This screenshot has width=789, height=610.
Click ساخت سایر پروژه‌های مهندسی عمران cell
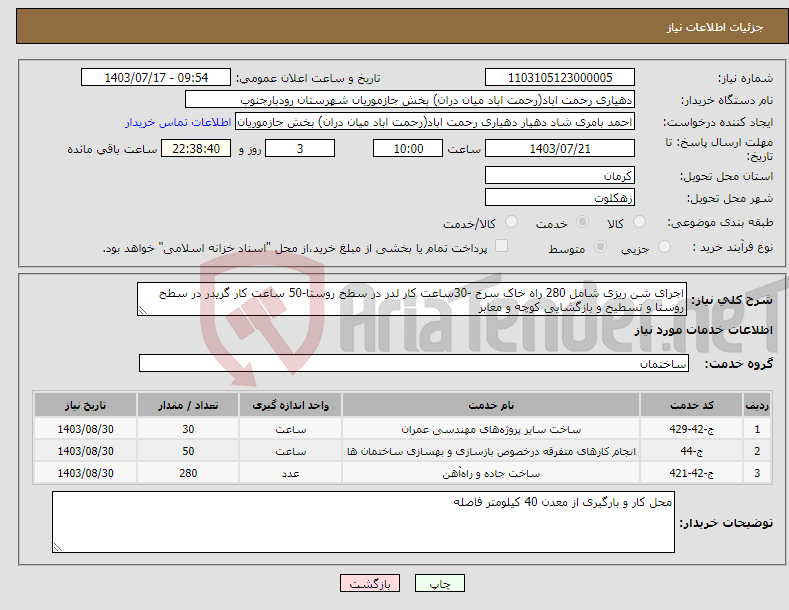[491, 429]
